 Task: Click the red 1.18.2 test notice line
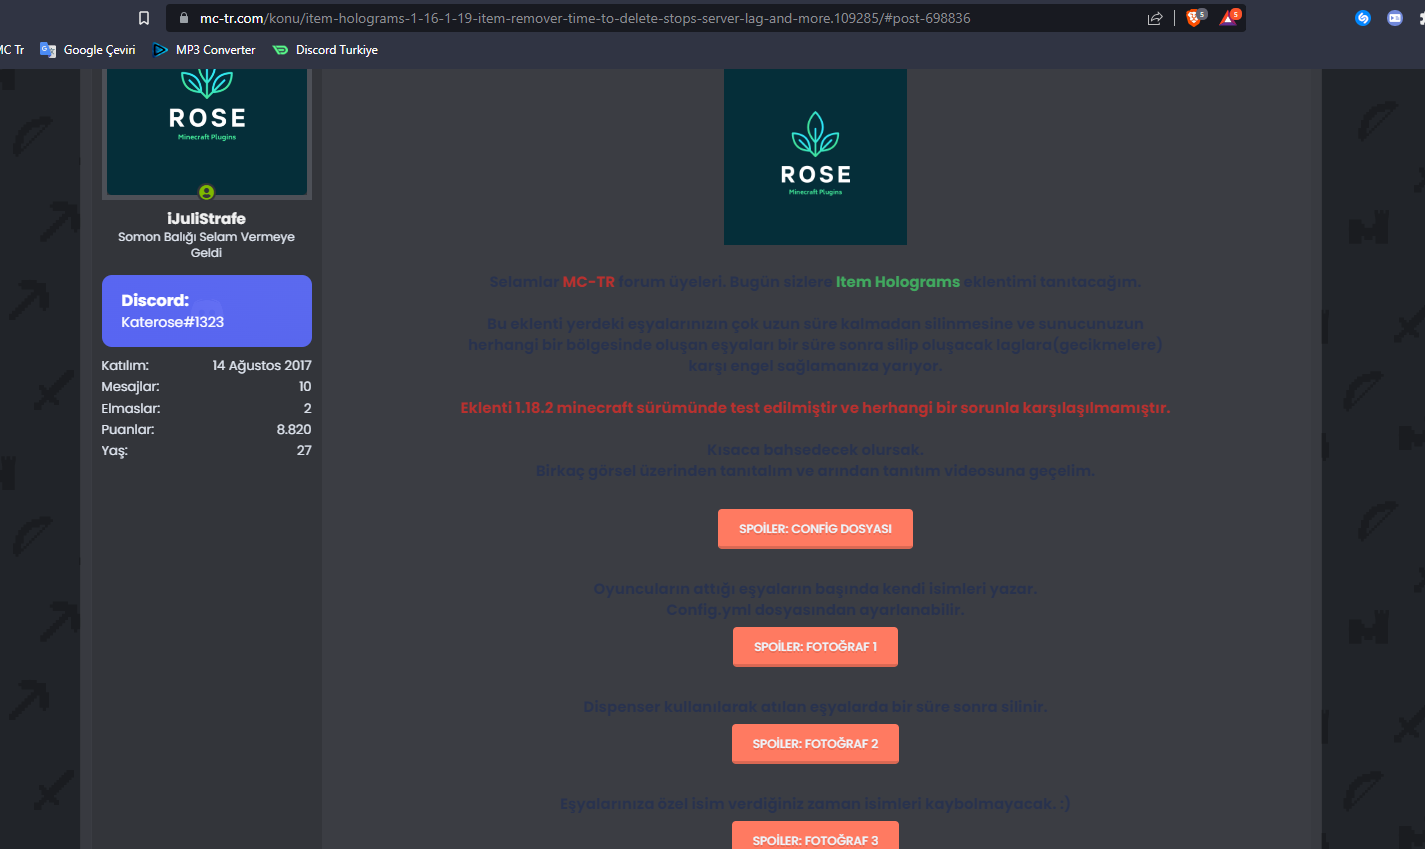coord(815,408)
